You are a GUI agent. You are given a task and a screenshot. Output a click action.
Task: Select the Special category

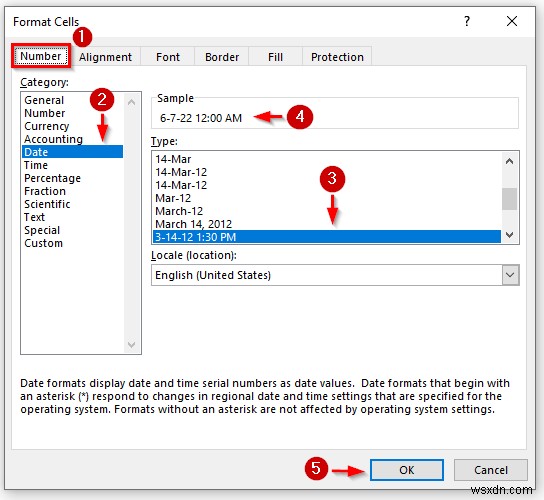[x=72, y=230]
